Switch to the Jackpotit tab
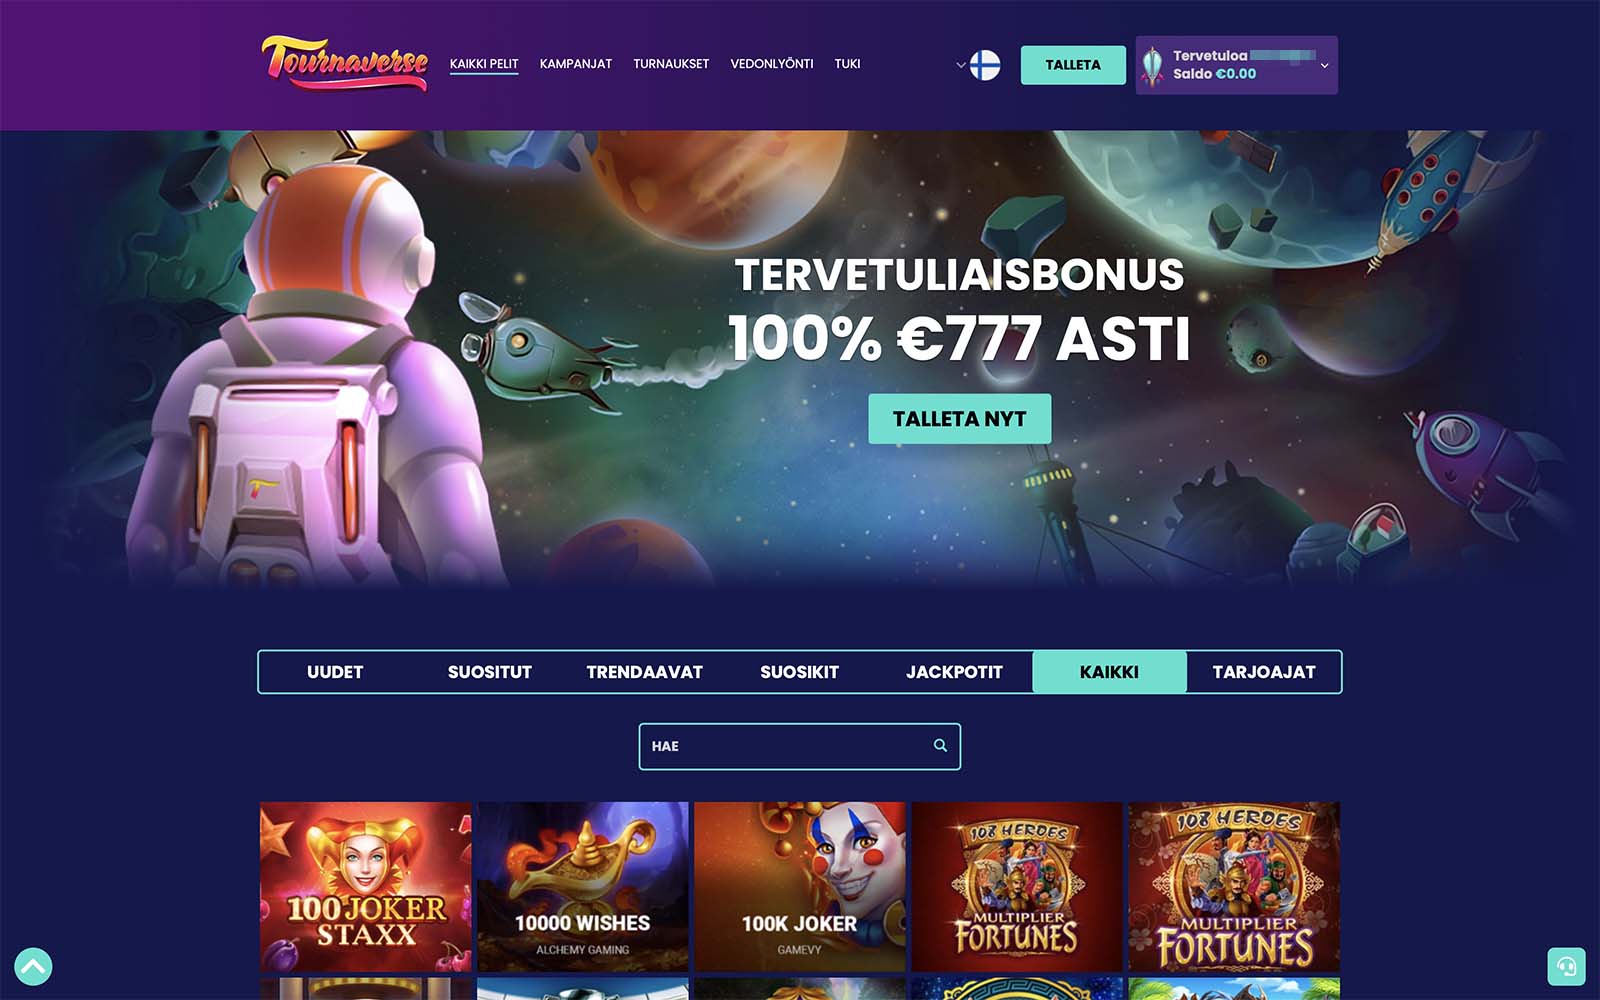This screenshot has width=1600, height=1000. (x=954, y=672)
